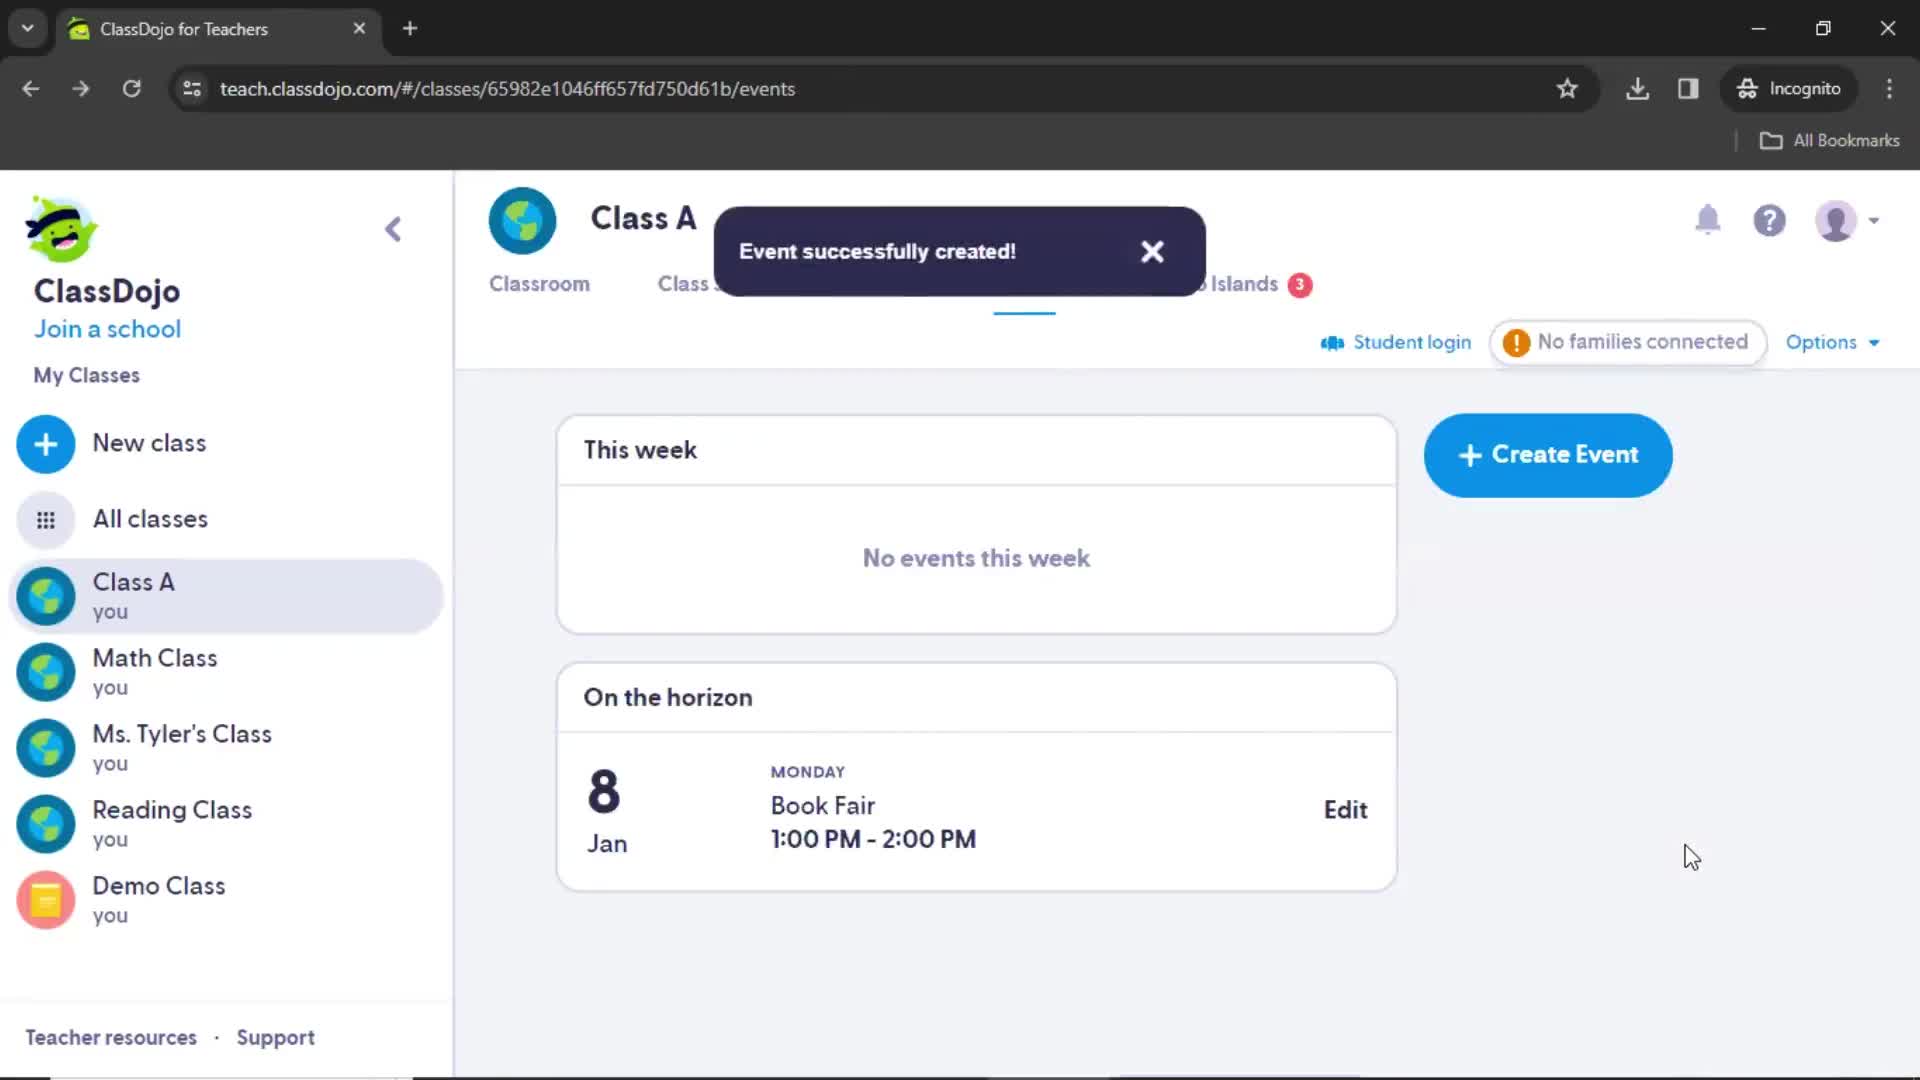Viewport: 1920px width, 1080px height.
Task: Click Join a school link
Action: (107, 328)
